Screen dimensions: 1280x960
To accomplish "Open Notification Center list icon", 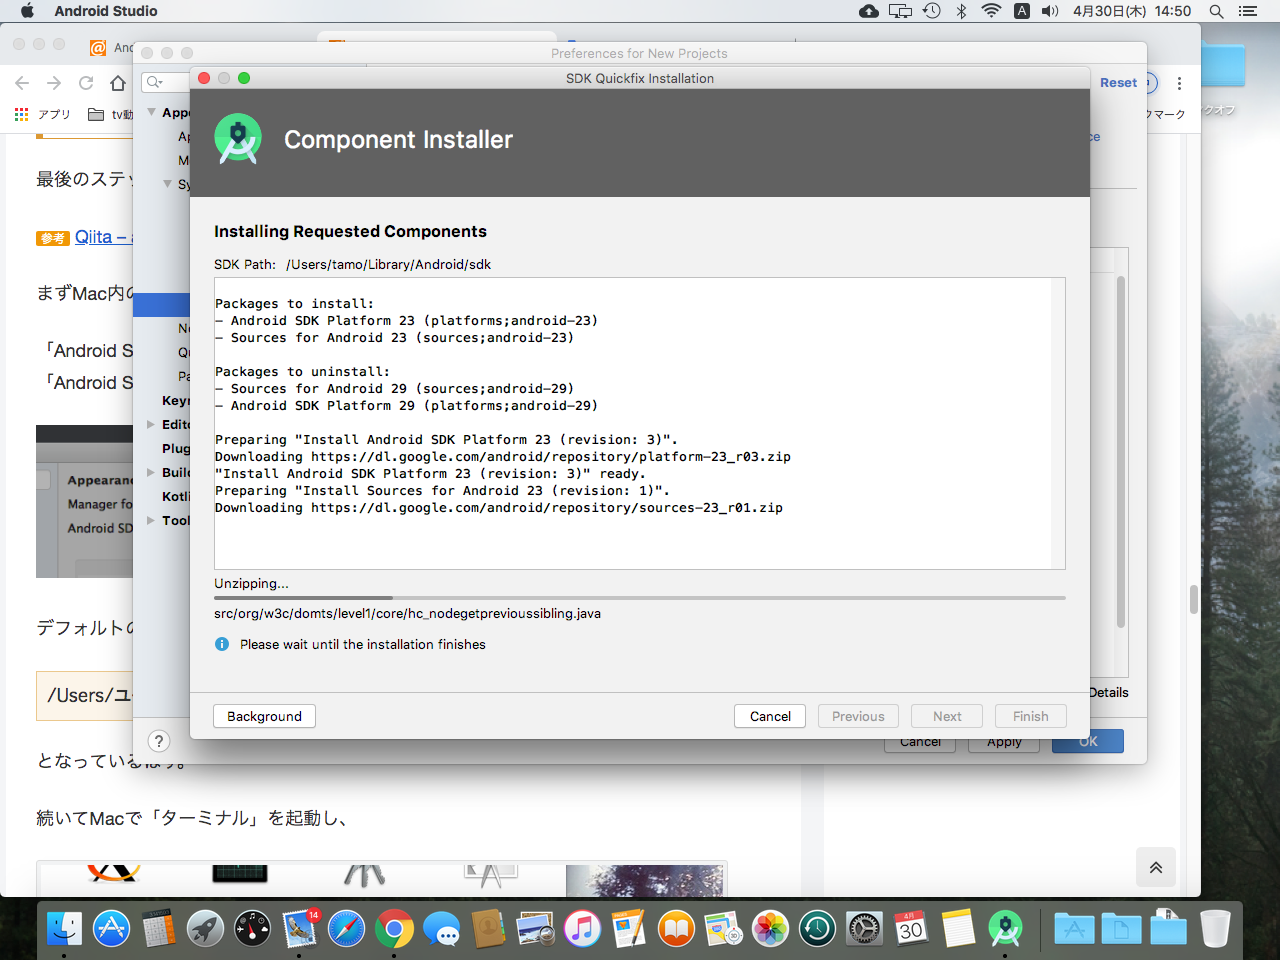I will [1247, 11].
